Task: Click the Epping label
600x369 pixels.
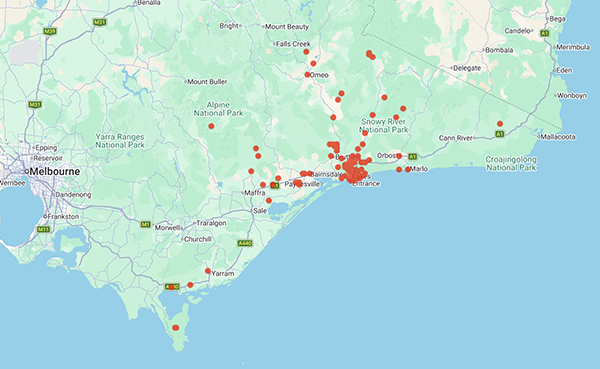Action: (x=46, y=148)
